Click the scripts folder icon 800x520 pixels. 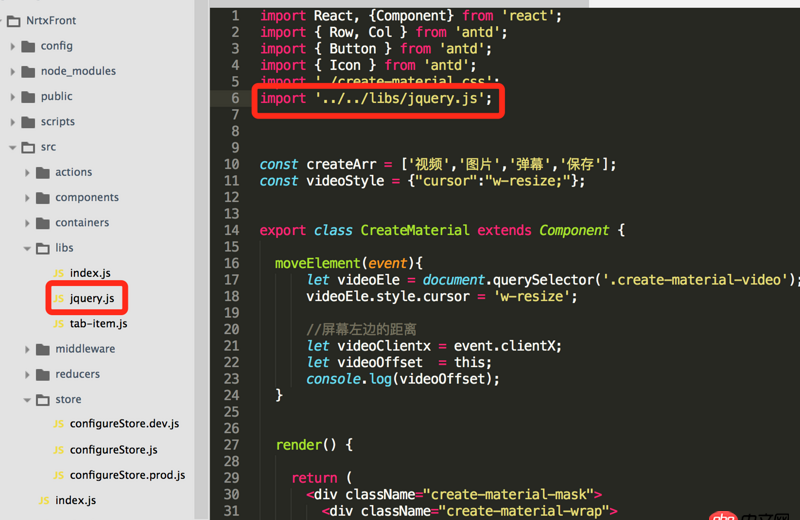click(29, 122)
